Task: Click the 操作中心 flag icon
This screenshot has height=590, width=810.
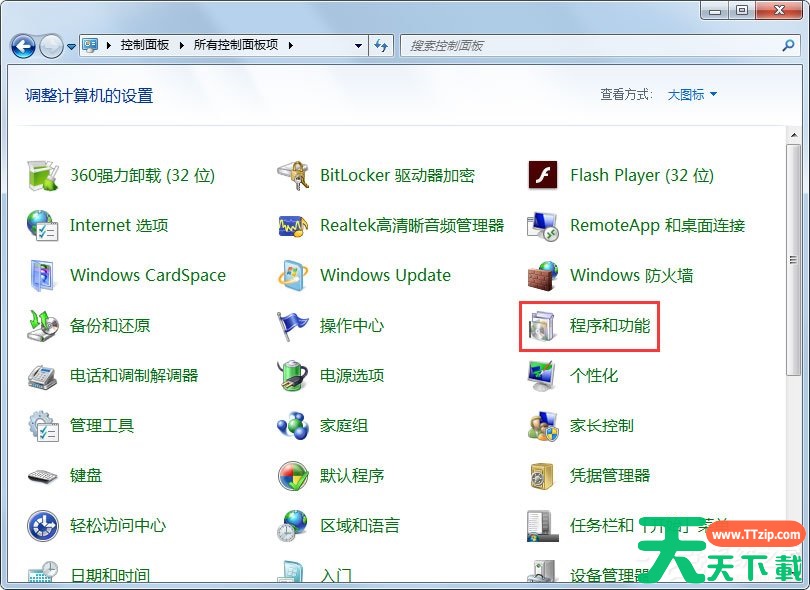Action: 292,325
